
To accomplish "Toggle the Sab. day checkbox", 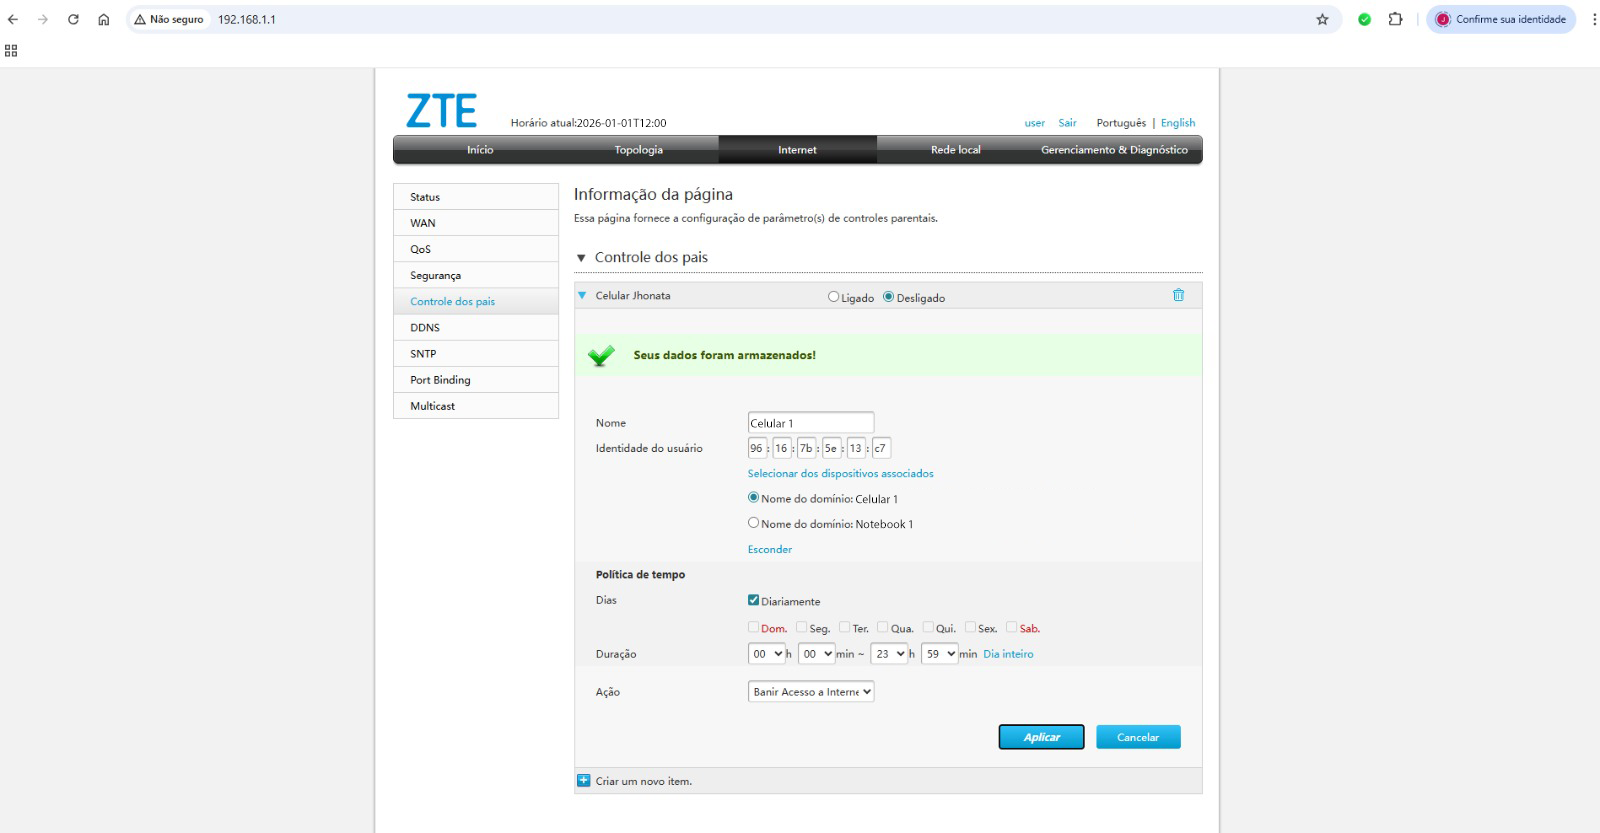I will coord(1011,627).
